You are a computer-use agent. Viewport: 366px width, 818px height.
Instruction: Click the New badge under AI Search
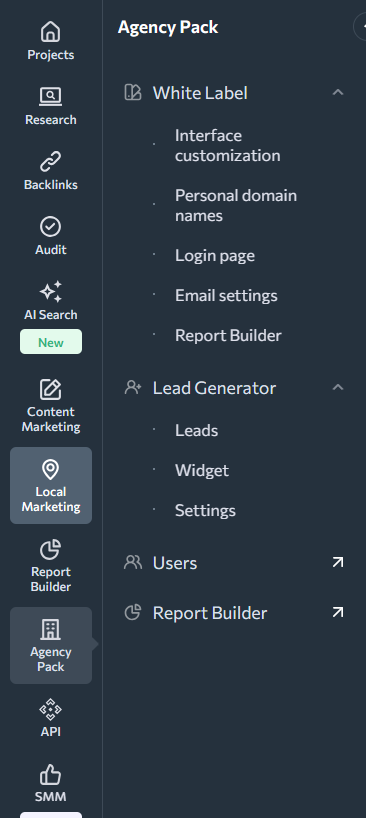click(51, 342)
